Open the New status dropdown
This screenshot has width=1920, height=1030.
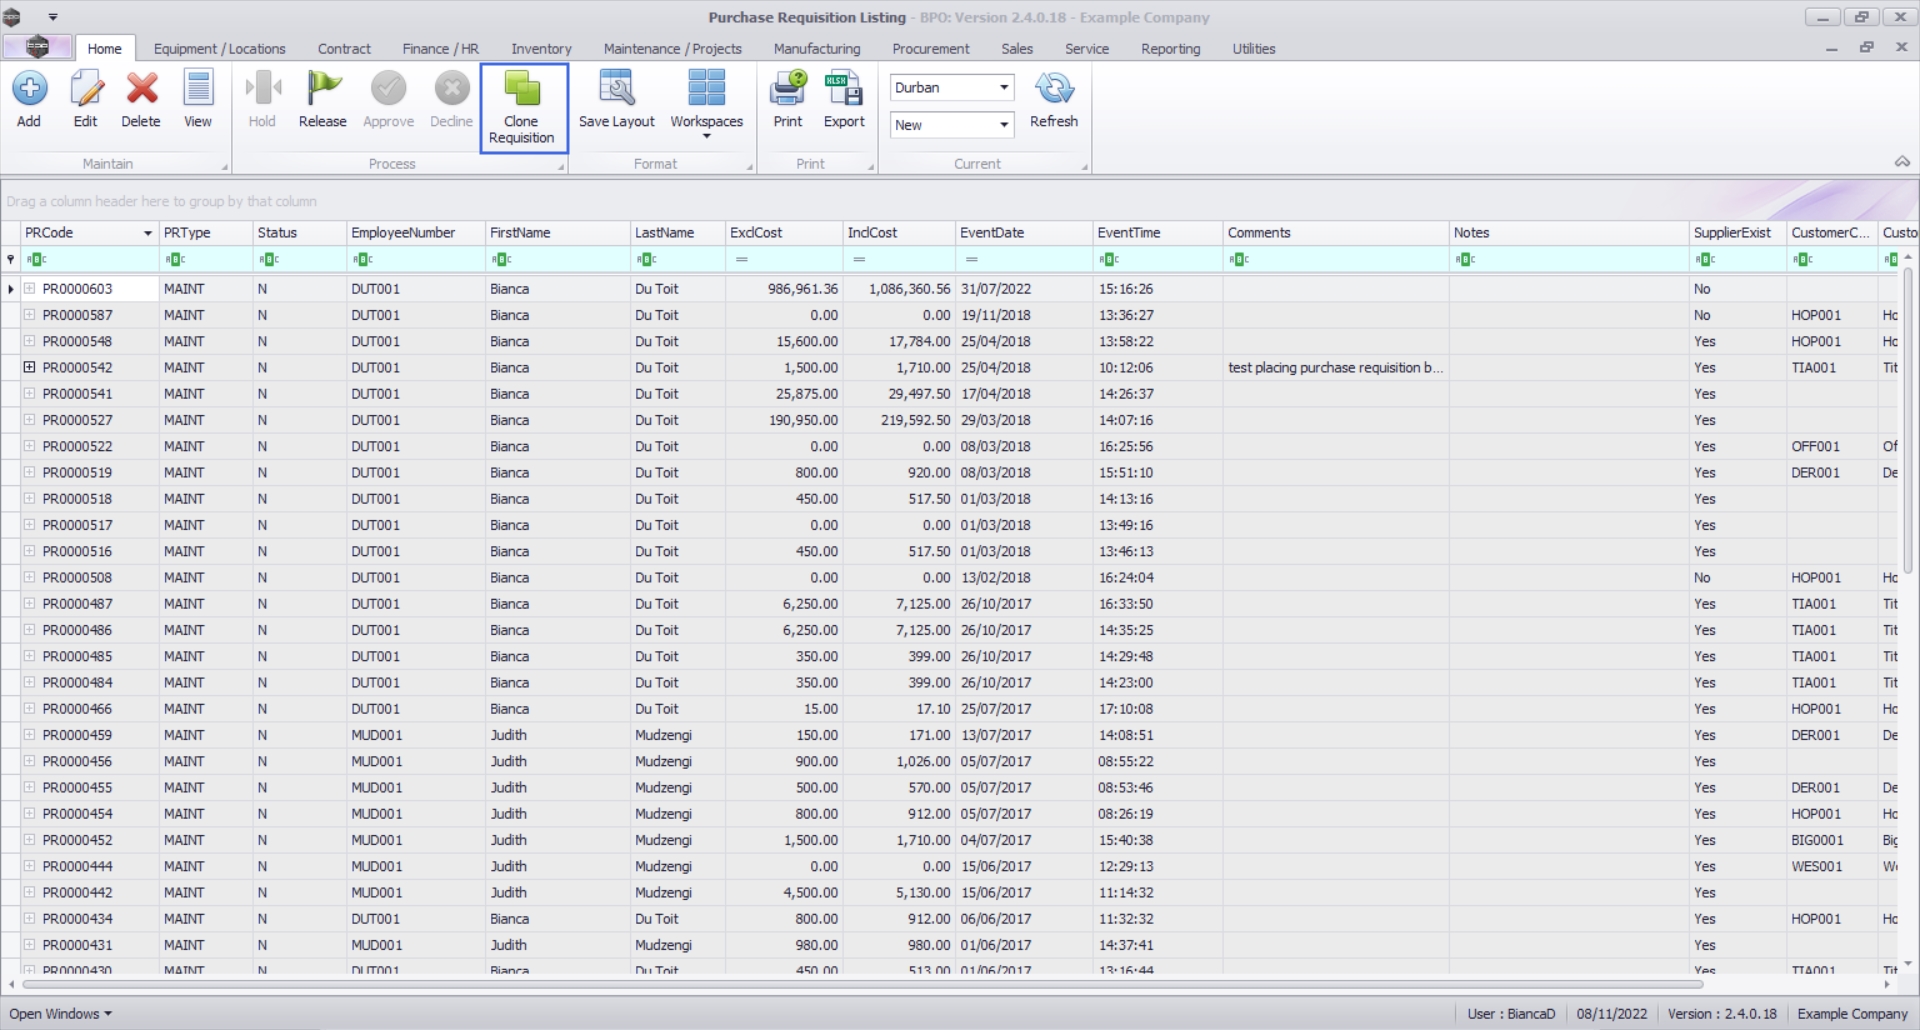click(1003, 125)
